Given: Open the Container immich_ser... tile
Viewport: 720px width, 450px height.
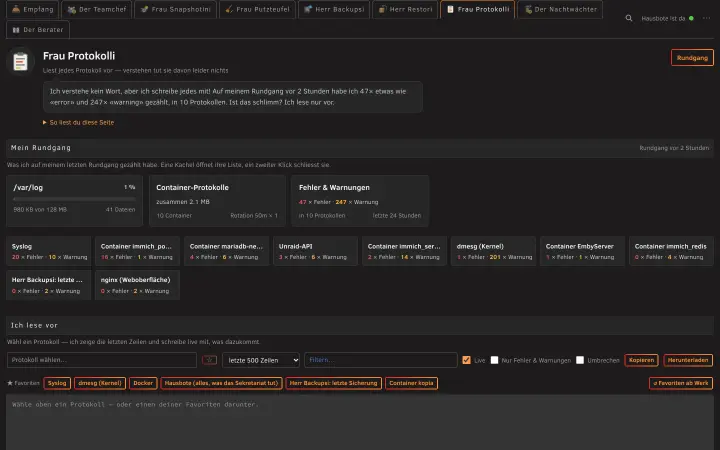Looking at the screenshot, I should point(405,251).
